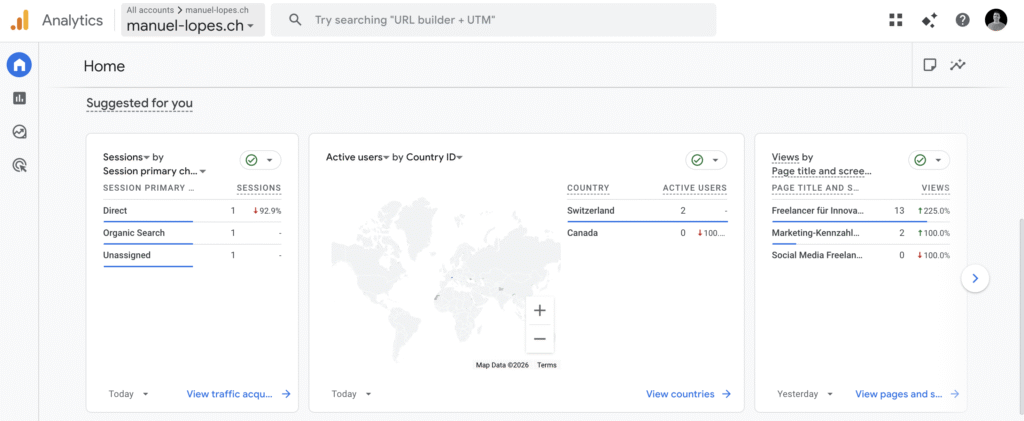The height and width of the screenshot is (421, 1024).
Task: Click the sparkle AI assistant icon
Action: [929, 20]
